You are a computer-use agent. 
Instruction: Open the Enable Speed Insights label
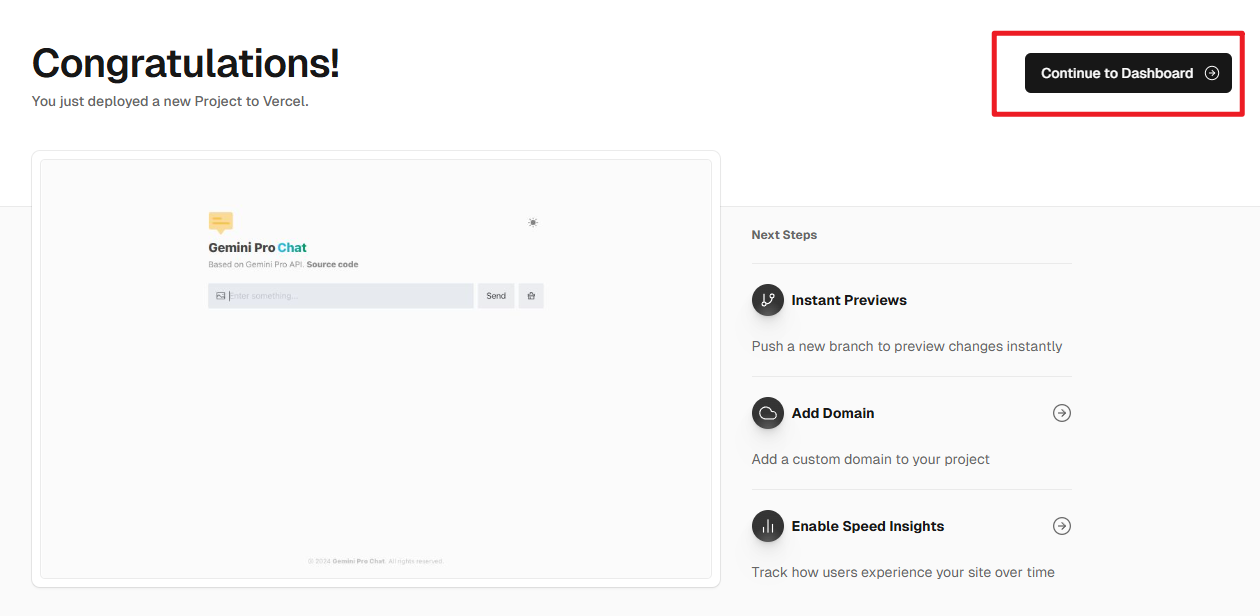coord(868,526)
